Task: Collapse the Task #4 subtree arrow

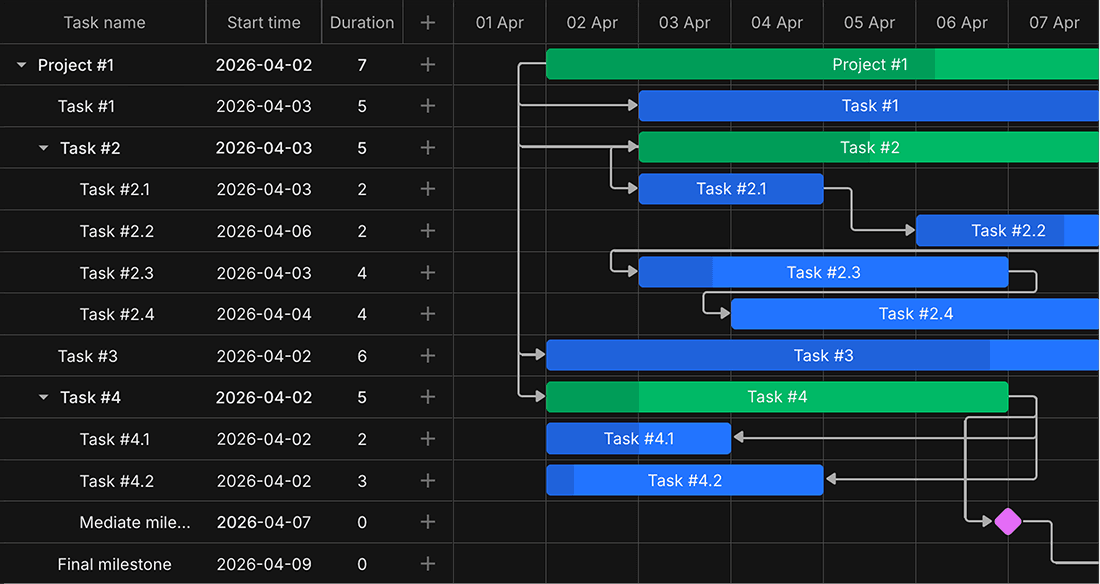Action: (x=43, y=397)
